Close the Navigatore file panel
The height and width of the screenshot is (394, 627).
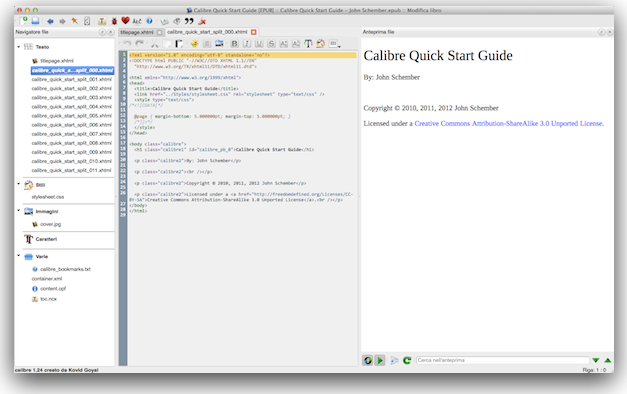click(111, 32)
